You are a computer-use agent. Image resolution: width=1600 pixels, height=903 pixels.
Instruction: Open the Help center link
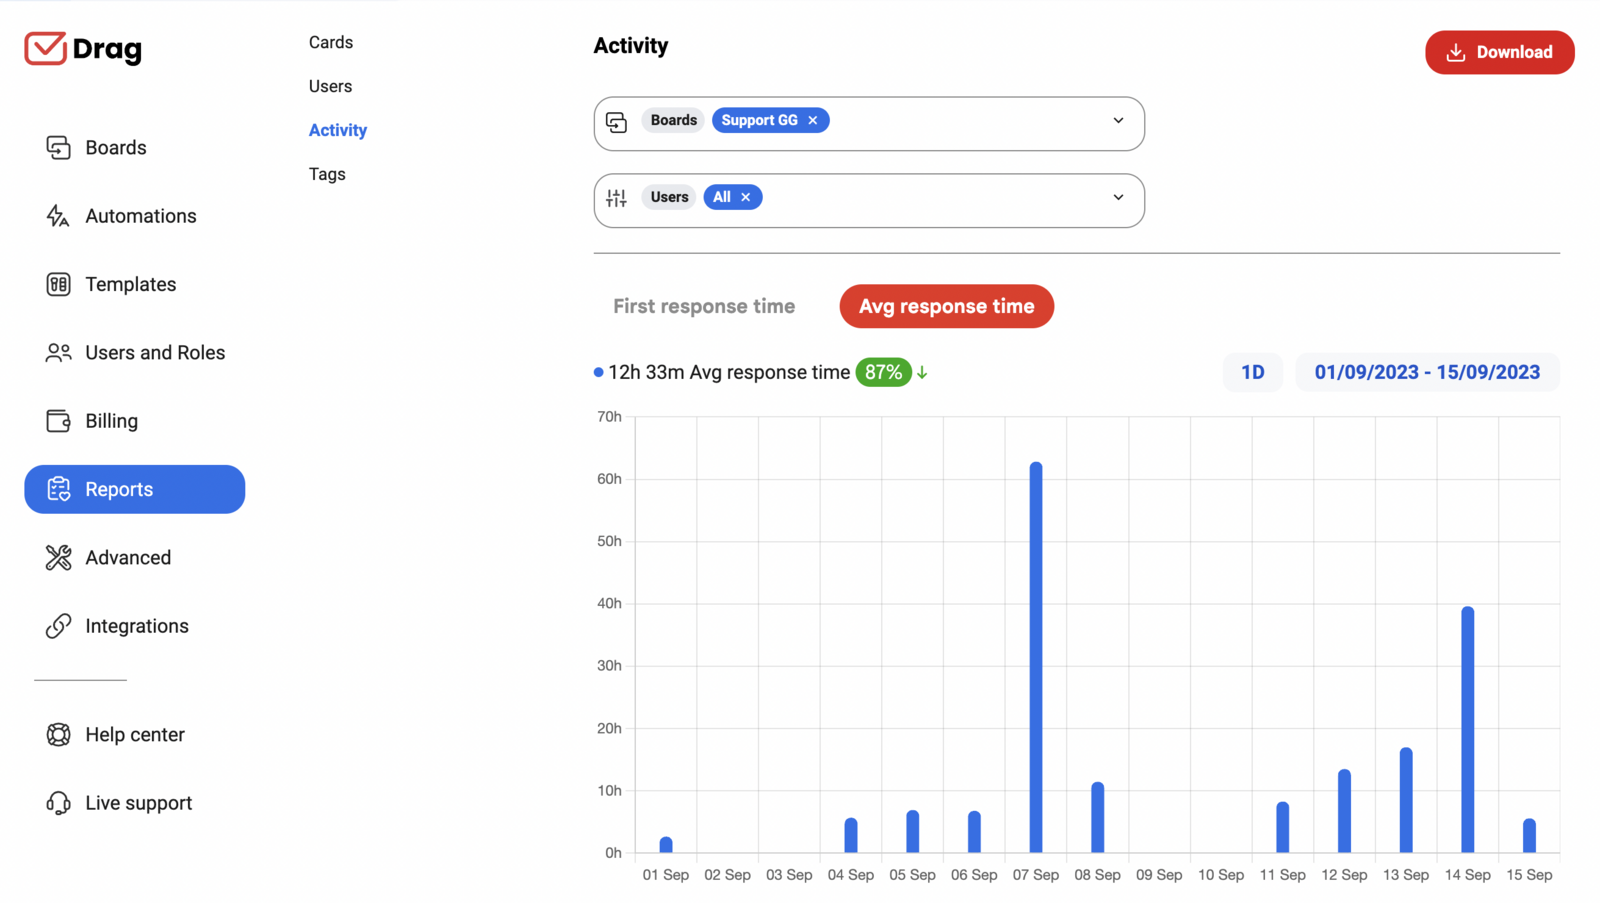[135, 734]
